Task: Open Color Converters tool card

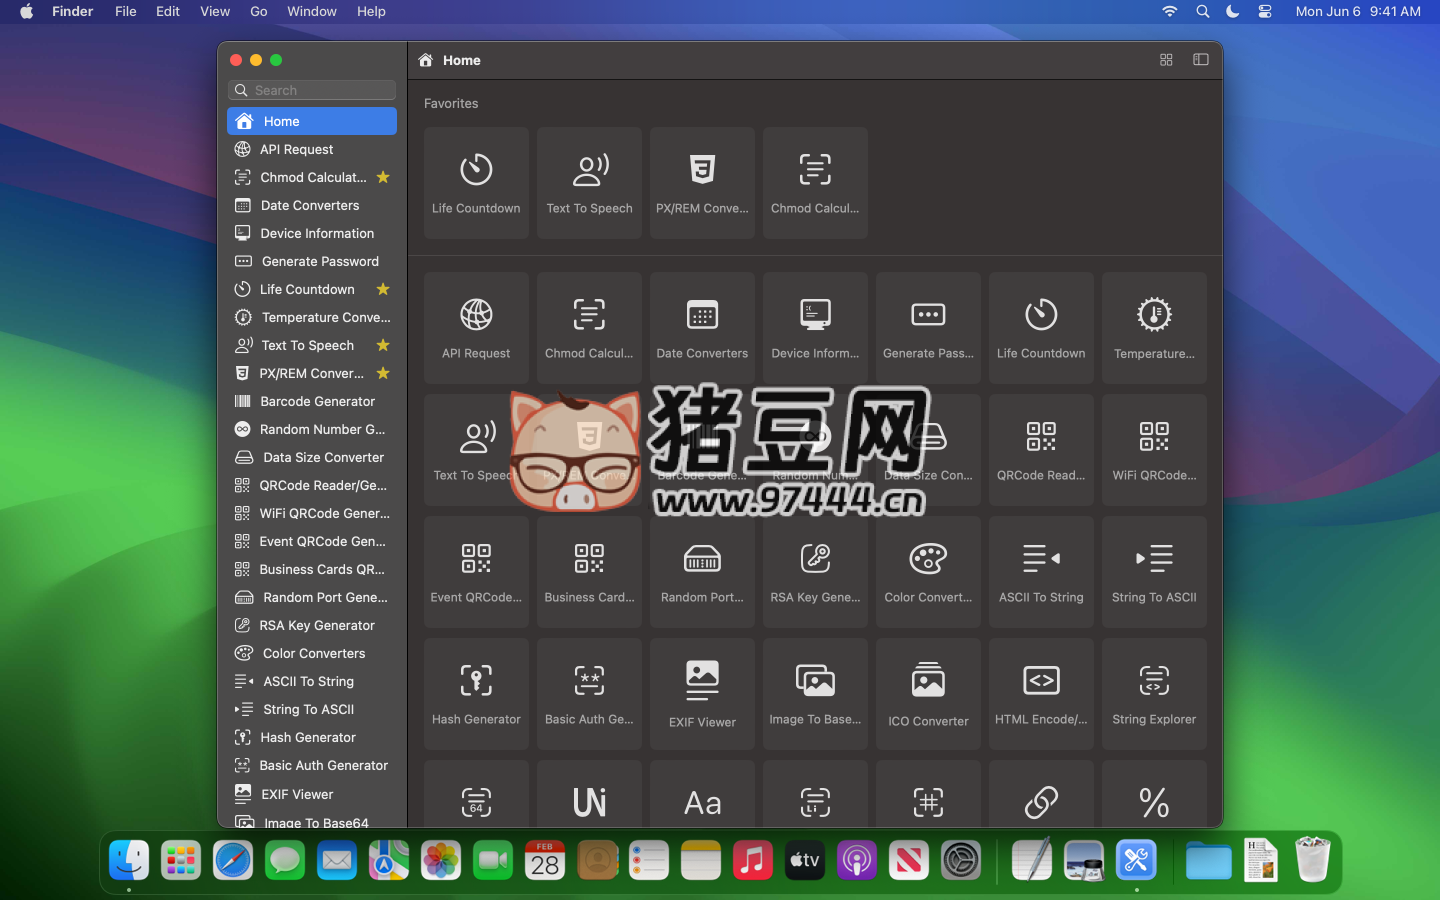Action: [x=928, y=572]
